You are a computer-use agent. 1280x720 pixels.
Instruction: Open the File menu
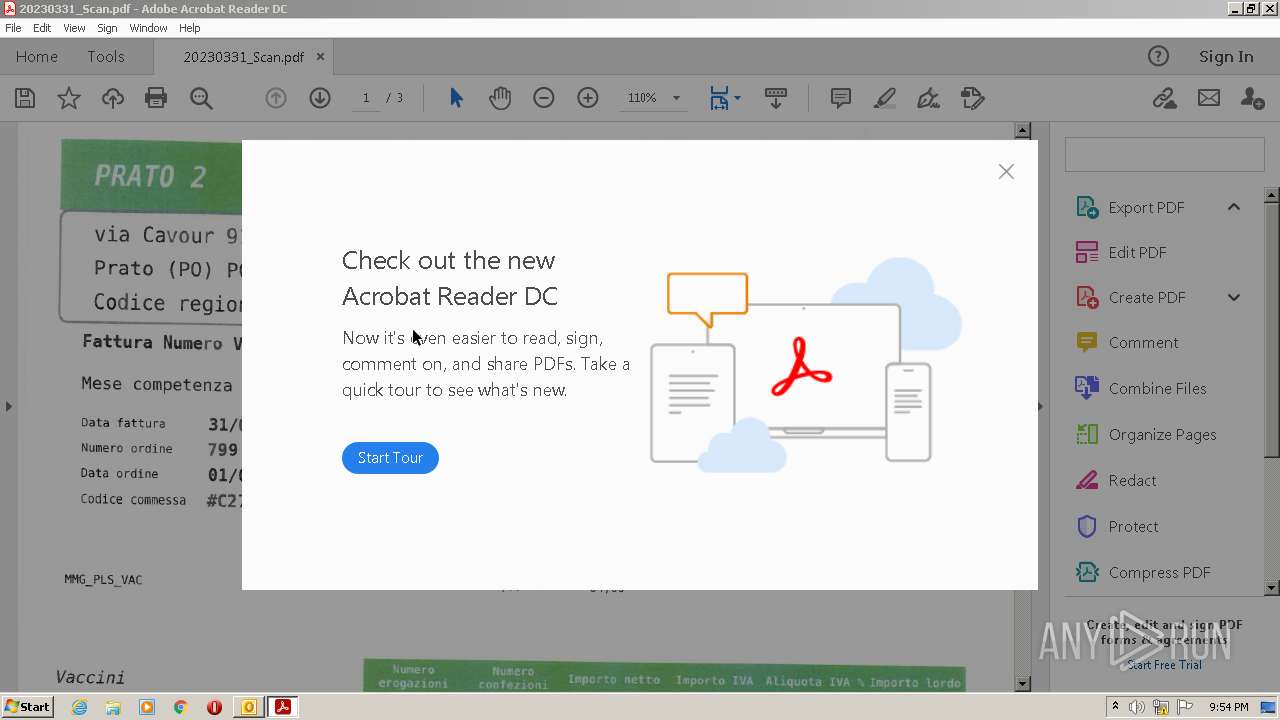(x=13, y=28)
